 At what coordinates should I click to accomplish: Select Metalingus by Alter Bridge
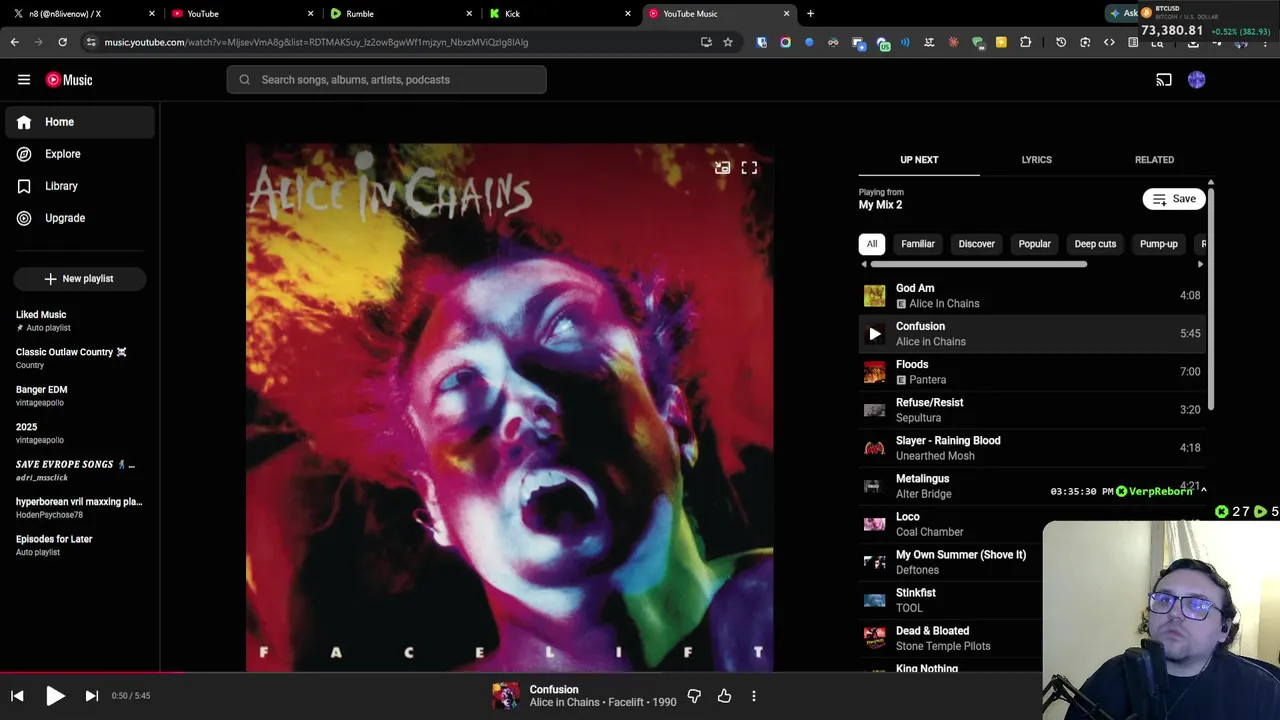coord(1032,486)
